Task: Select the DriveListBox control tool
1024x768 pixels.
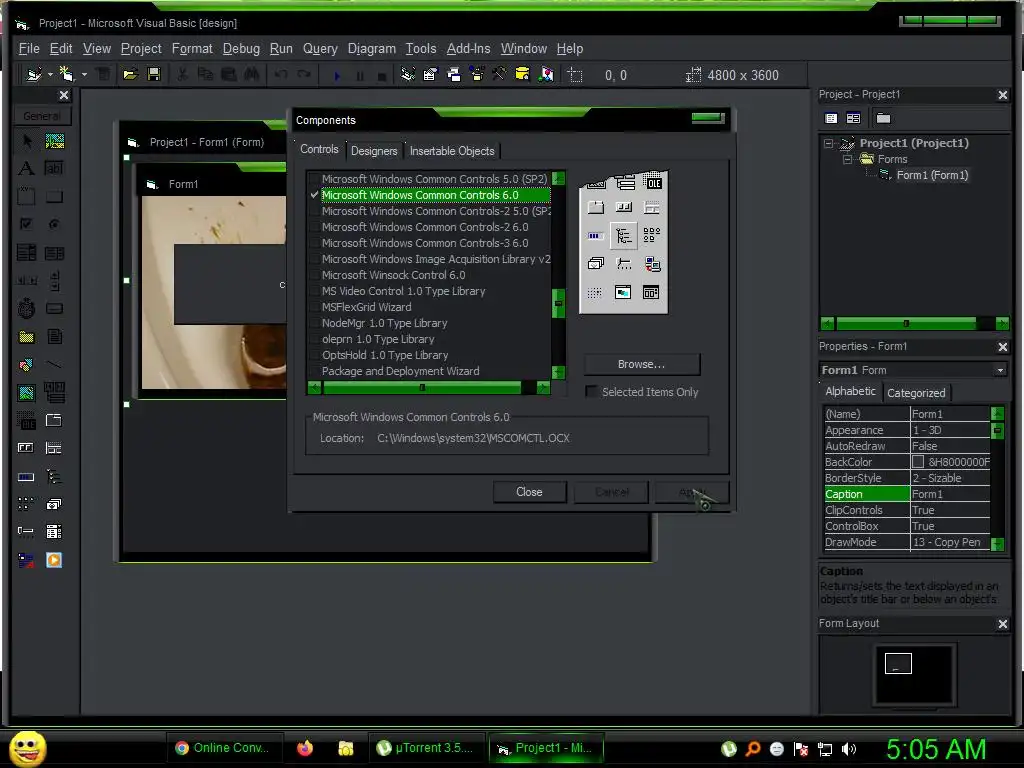Action: 54,308
